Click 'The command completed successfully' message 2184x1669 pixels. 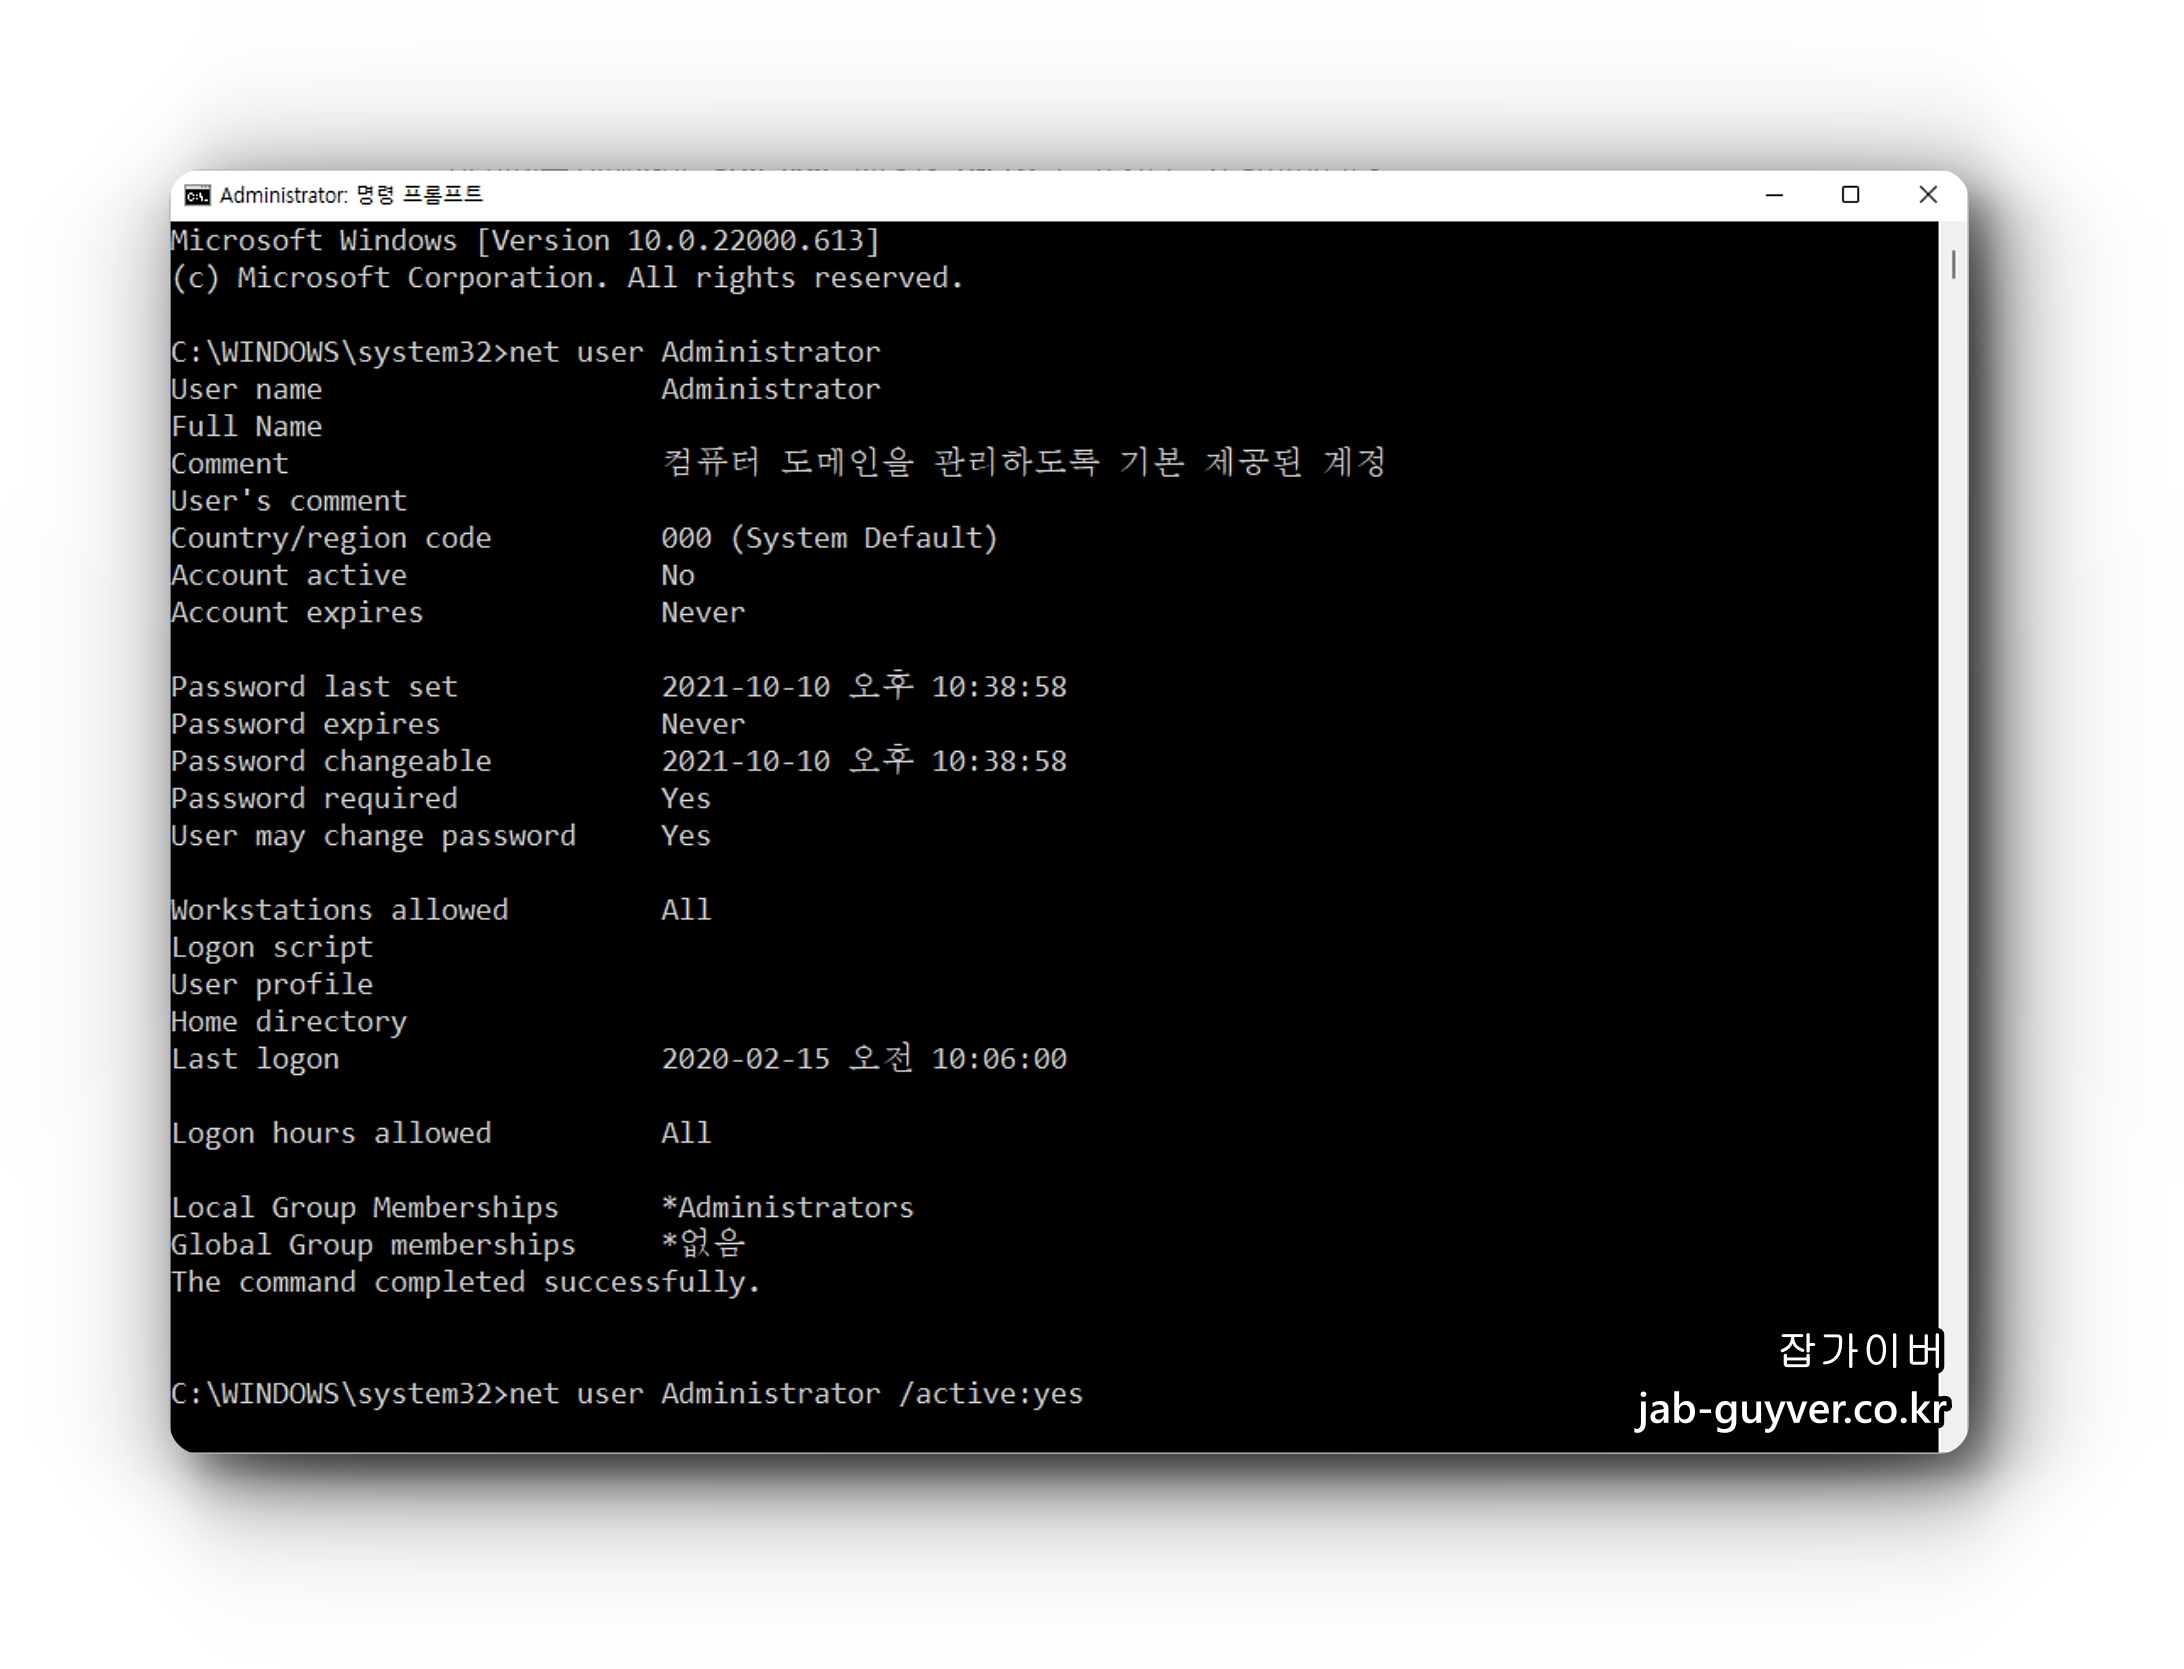tap(465, 1282)
